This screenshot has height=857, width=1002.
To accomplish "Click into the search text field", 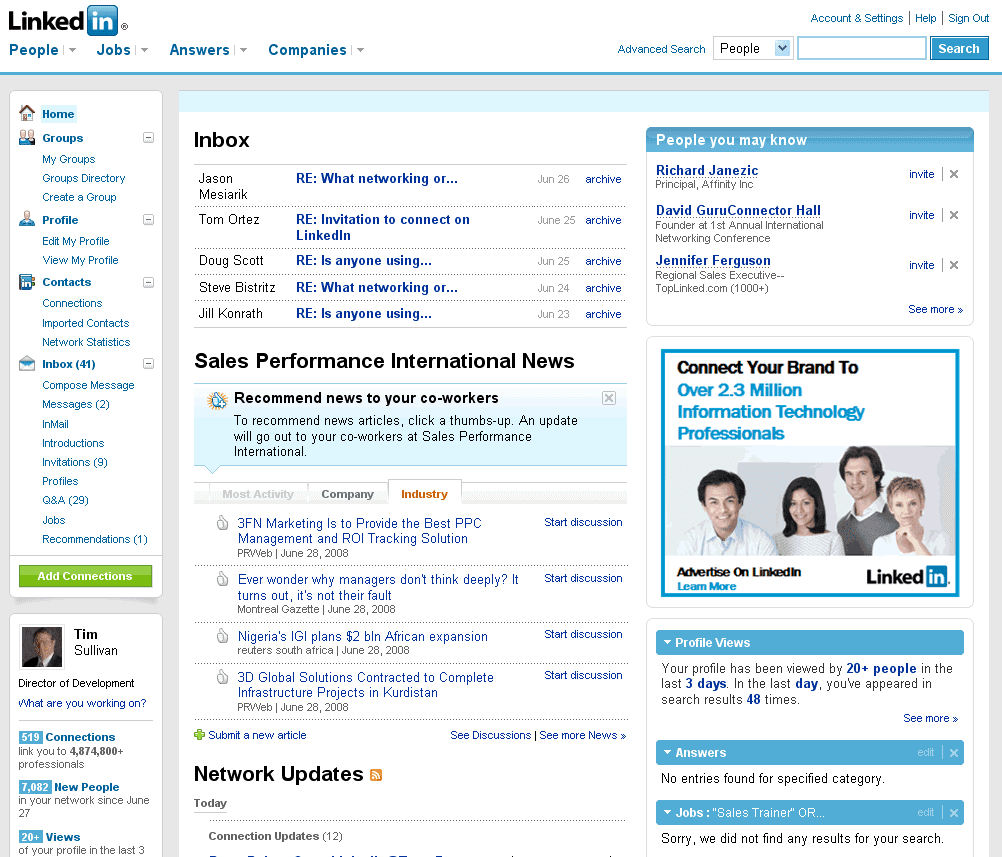I will tap(861, 48).
